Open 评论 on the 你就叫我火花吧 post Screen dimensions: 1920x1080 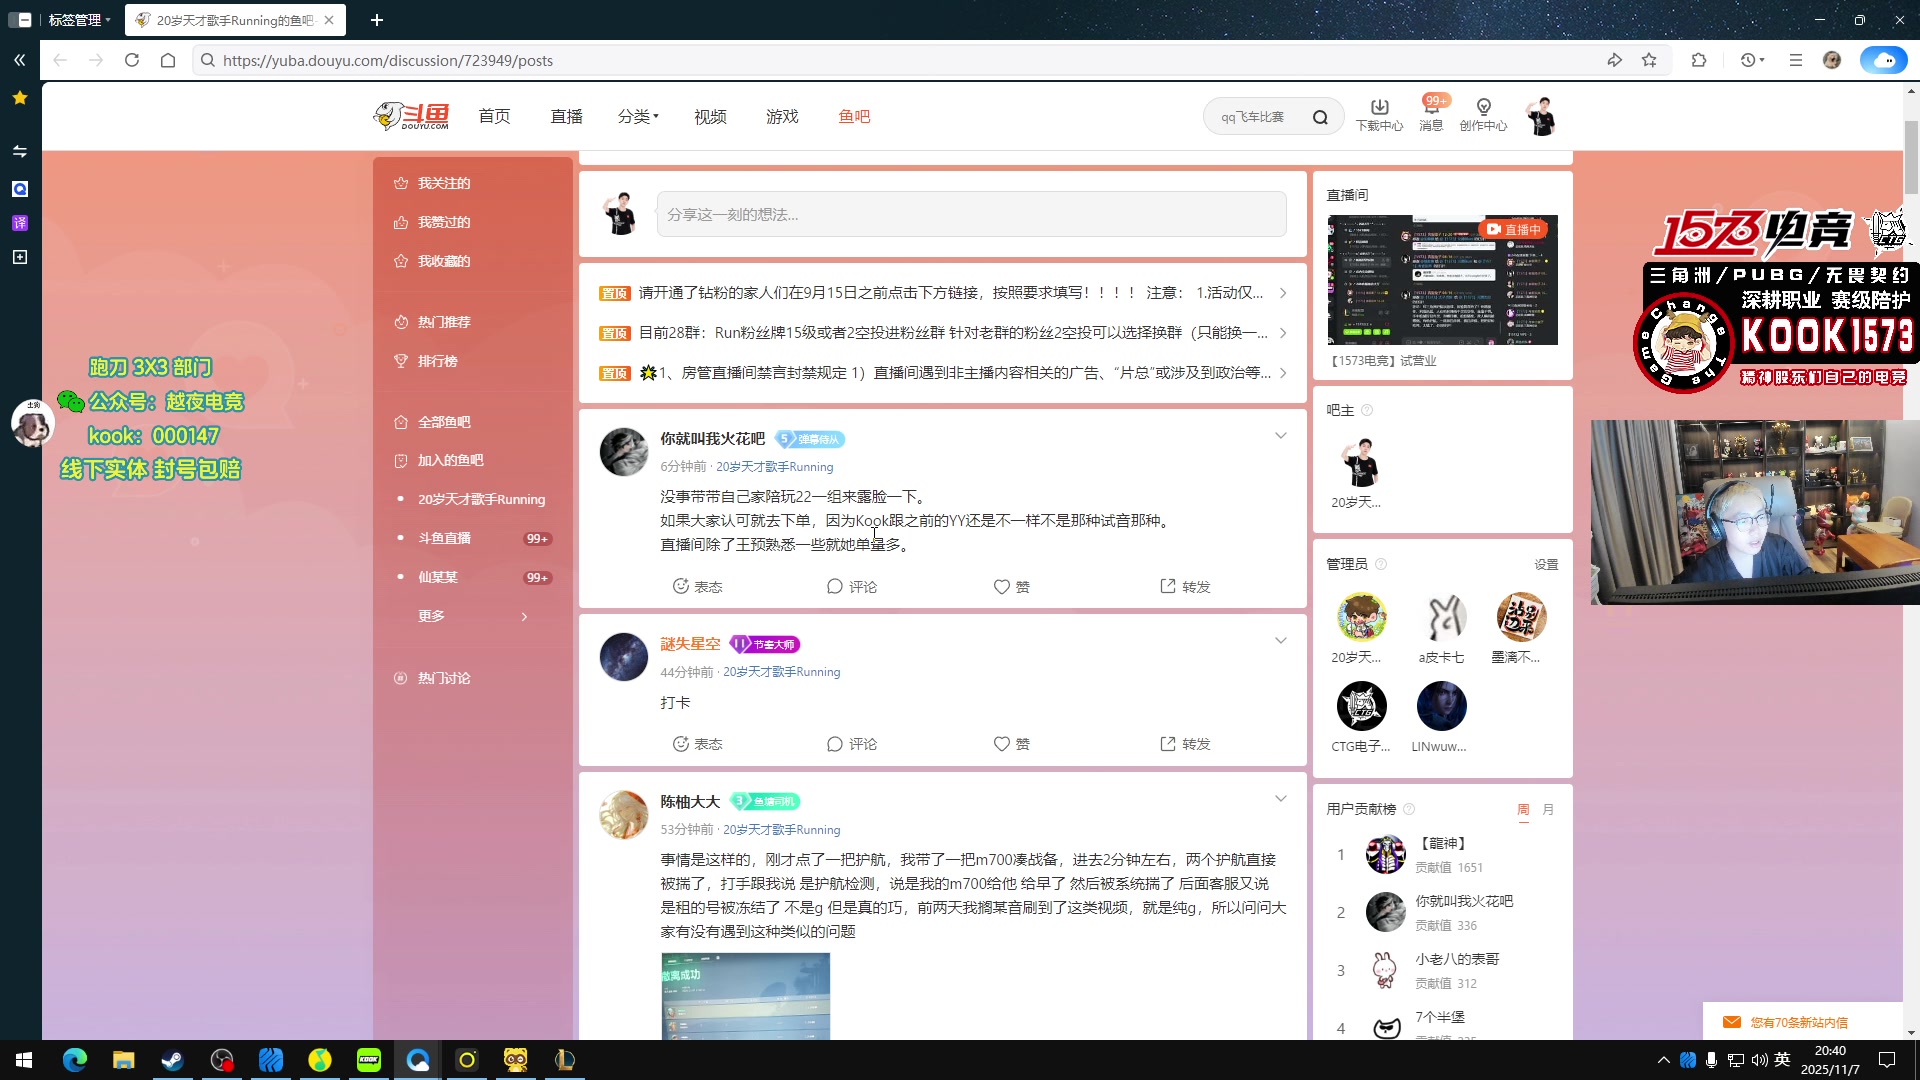pos(851,587)
